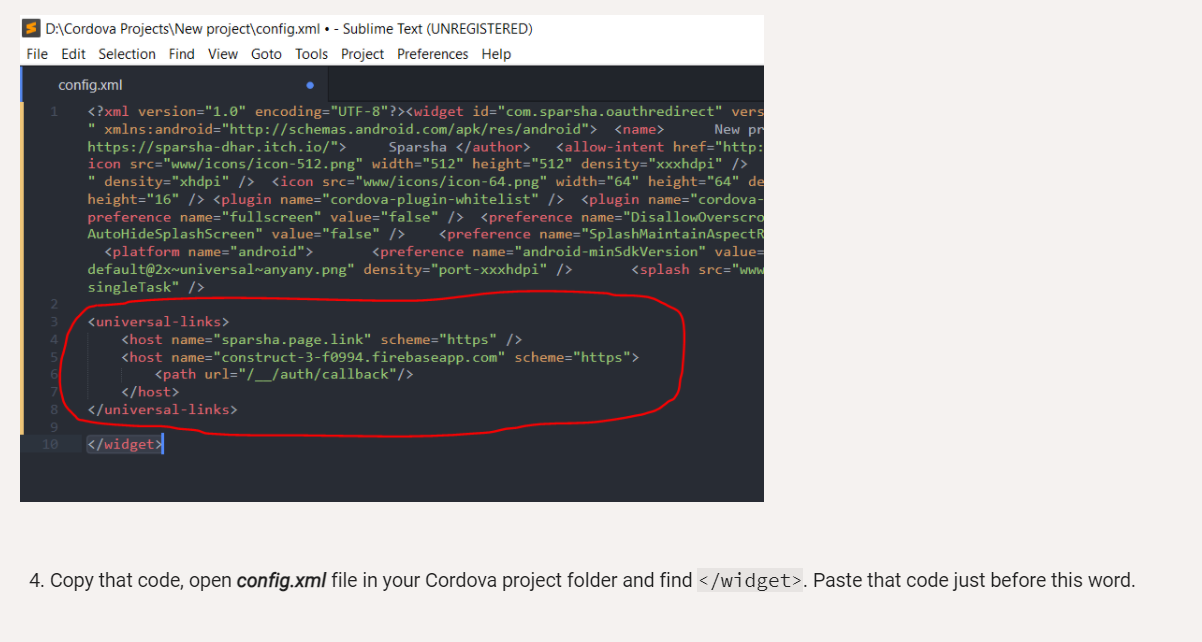Switch to the config.xml tab
Screen dimensions: 1202x642
click(x=90, y=85)
